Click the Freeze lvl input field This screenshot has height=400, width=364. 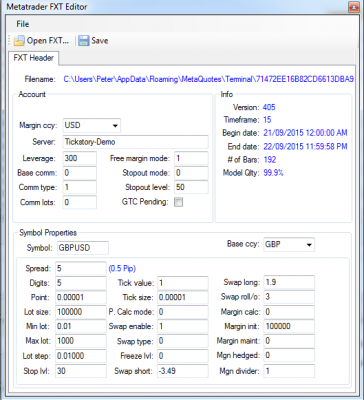click(183, 356)
